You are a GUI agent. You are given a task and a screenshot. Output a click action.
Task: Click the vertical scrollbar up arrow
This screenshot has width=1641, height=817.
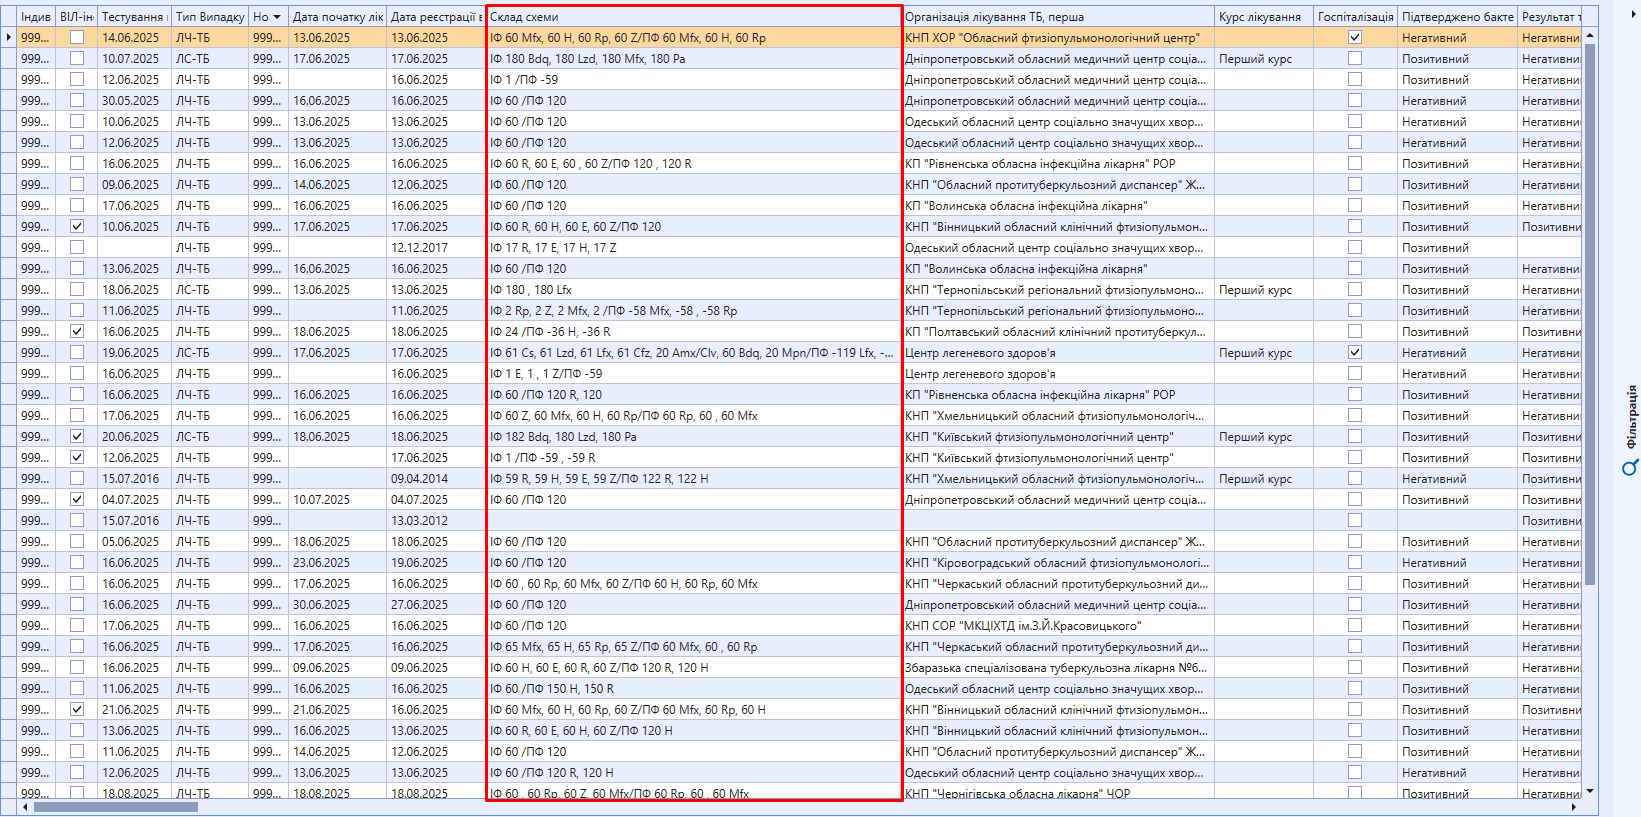click(1589, 36)
